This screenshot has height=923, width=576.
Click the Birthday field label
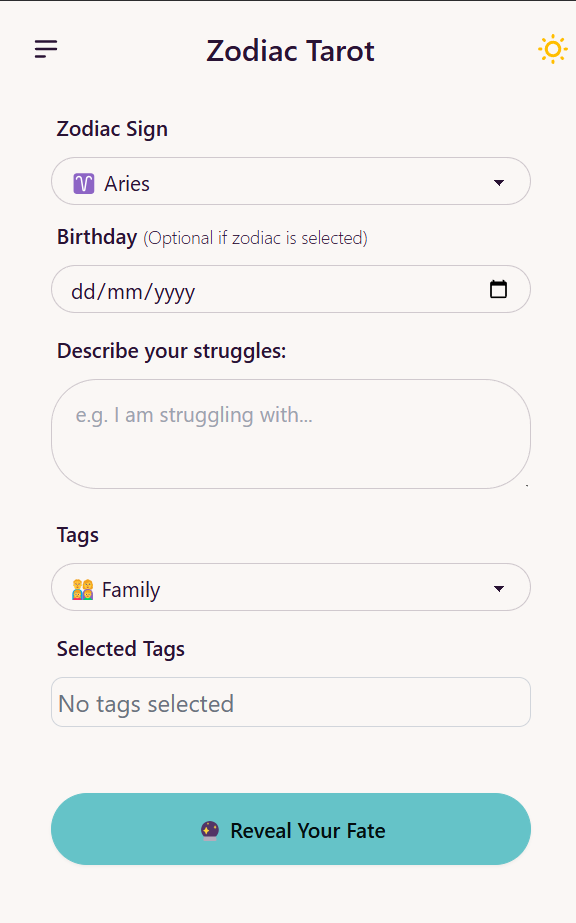click(x=97, y=237)
